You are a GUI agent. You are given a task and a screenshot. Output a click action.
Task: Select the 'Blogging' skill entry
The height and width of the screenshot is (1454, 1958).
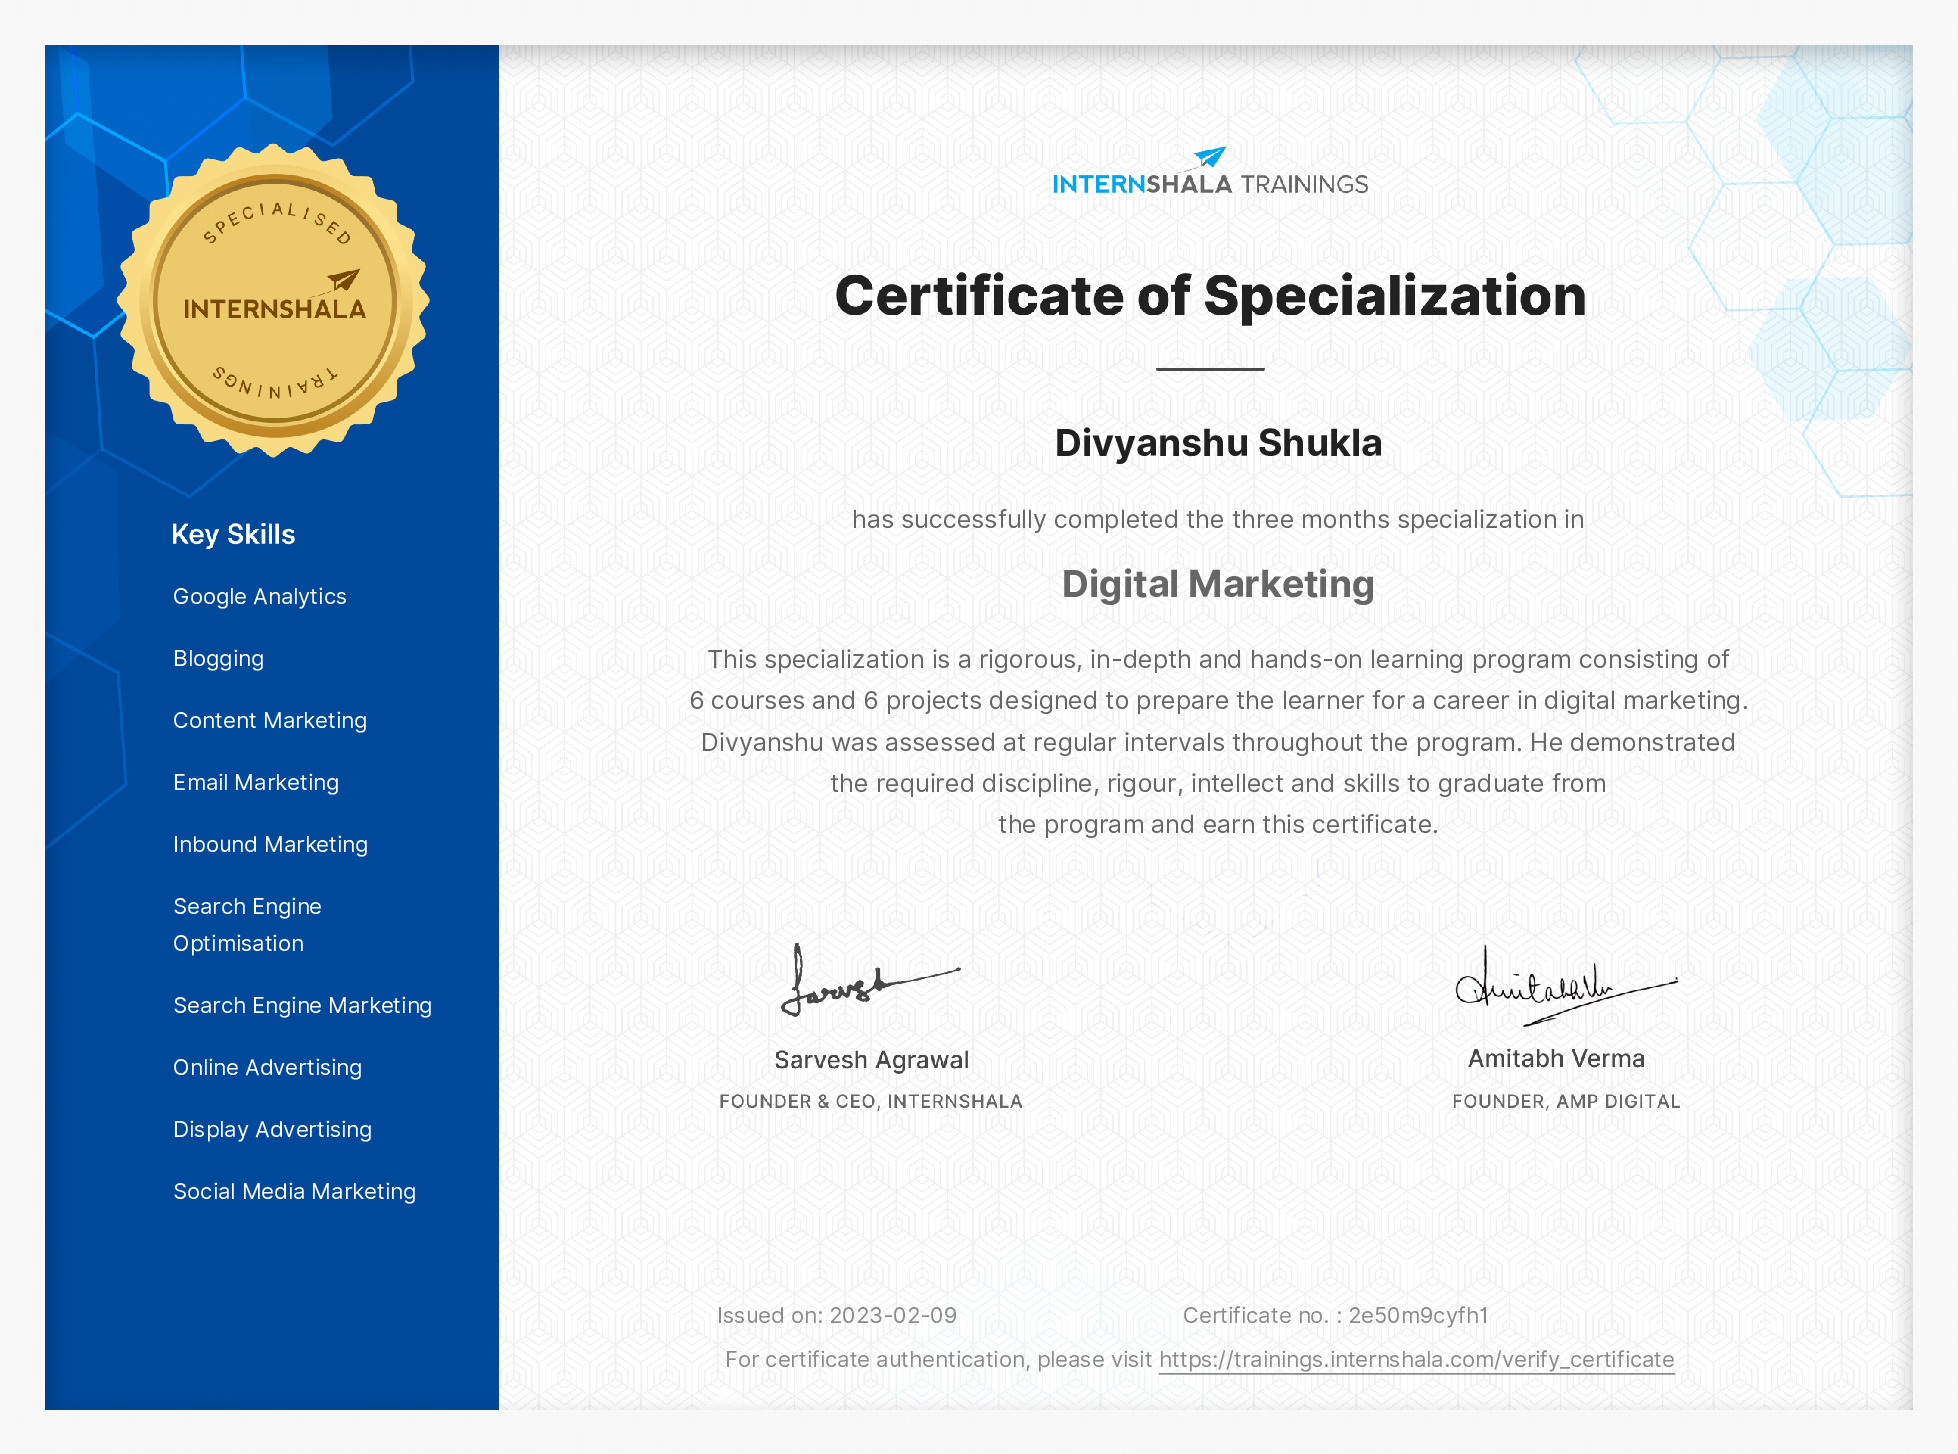218,658
